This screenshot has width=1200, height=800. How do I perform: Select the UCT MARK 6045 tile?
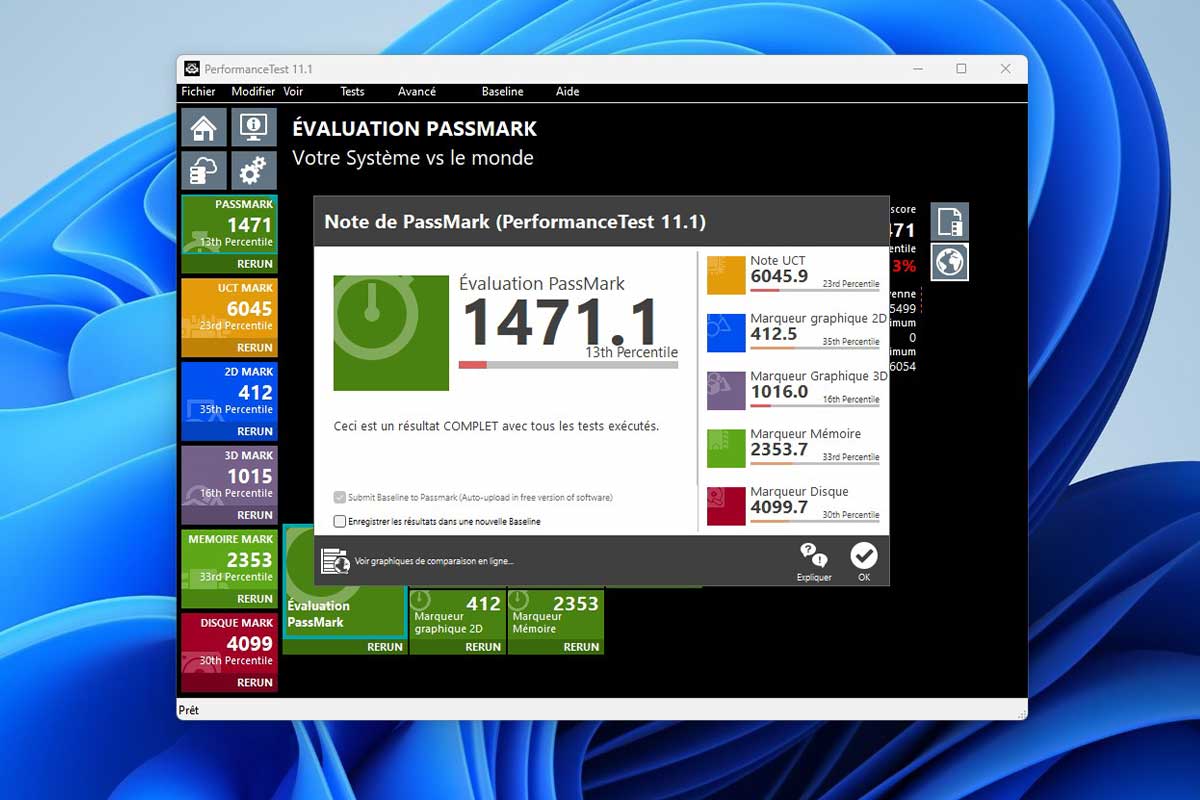tap(229, 309)
